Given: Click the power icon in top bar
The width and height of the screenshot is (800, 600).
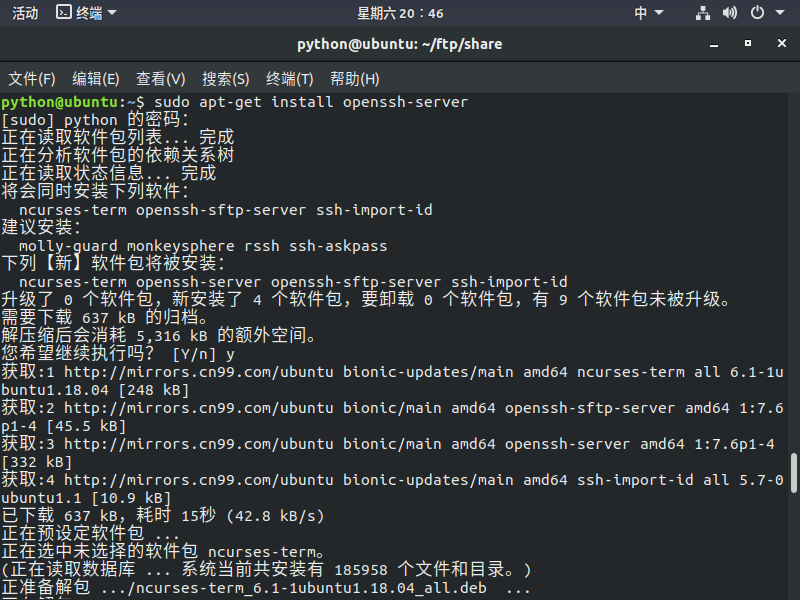Looking at the screenshot, I should click(x=757, y=13).
